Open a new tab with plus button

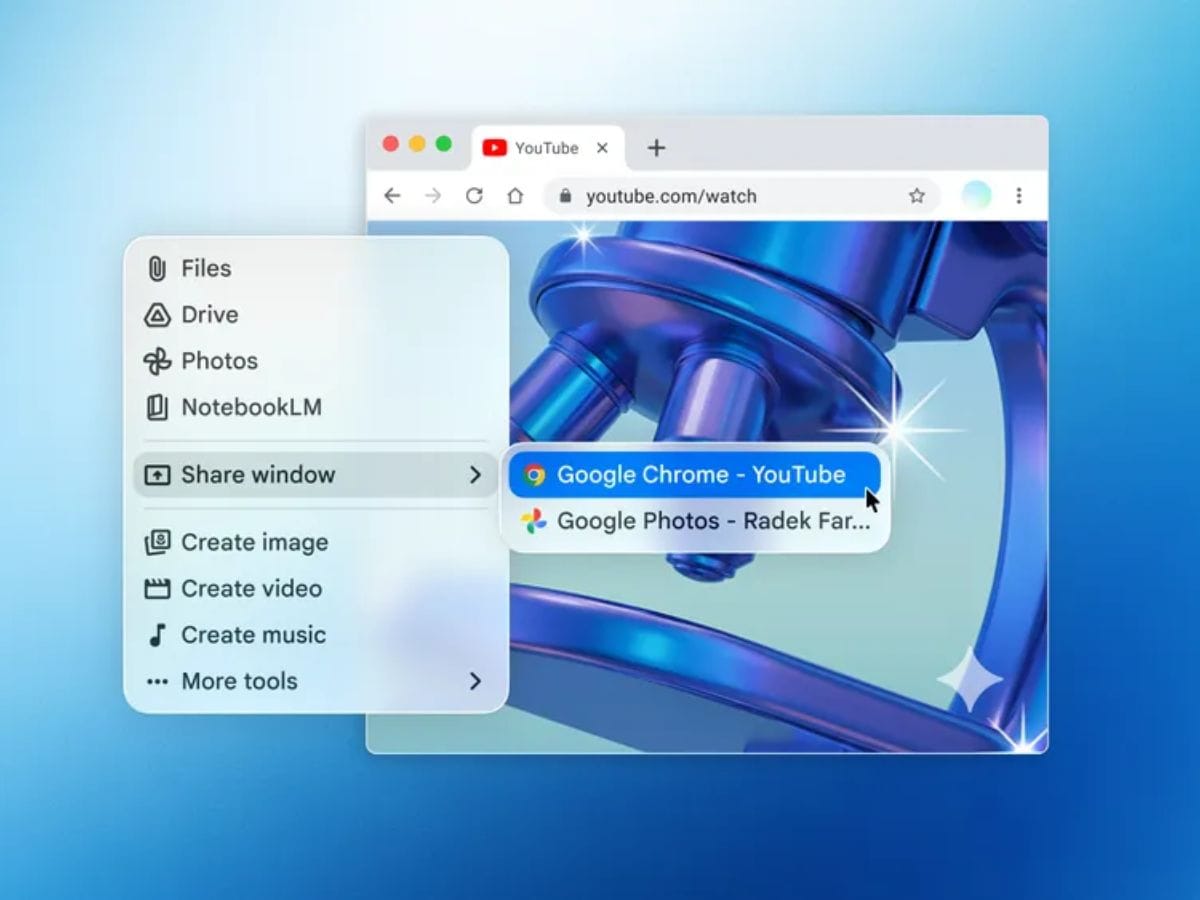[656, 148]
